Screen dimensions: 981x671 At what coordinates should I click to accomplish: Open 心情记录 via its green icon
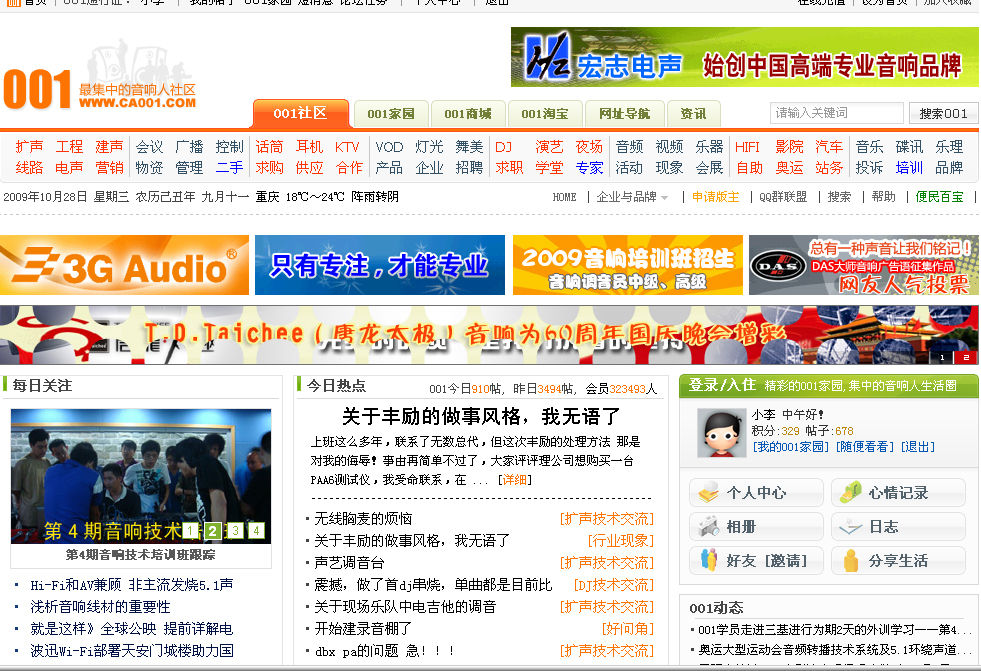[851, 493]
